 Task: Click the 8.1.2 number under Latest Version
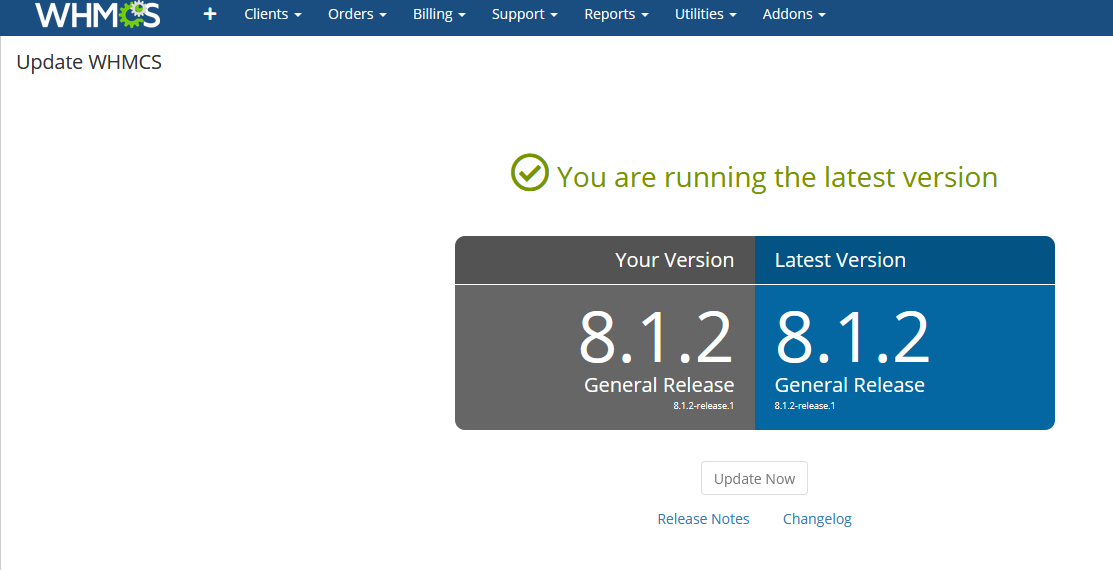(852, 338)
